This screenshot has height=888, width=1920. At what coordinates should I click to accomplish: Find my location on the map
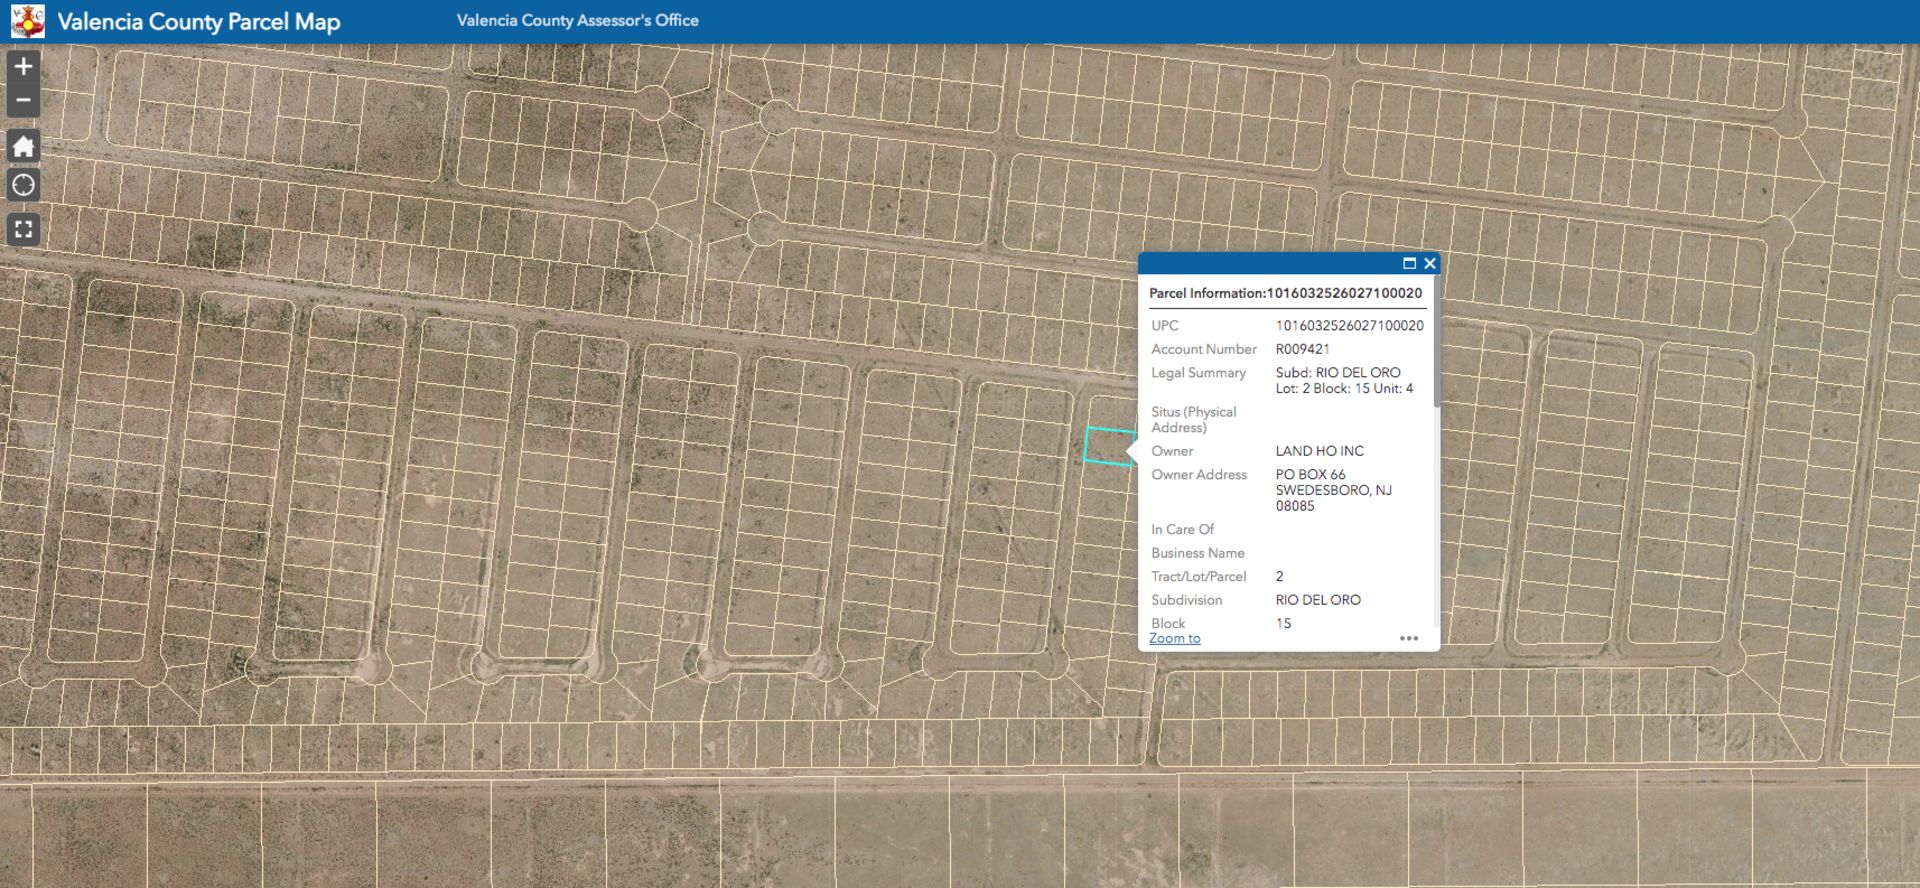pyautogui.click(x=23, y=186)
